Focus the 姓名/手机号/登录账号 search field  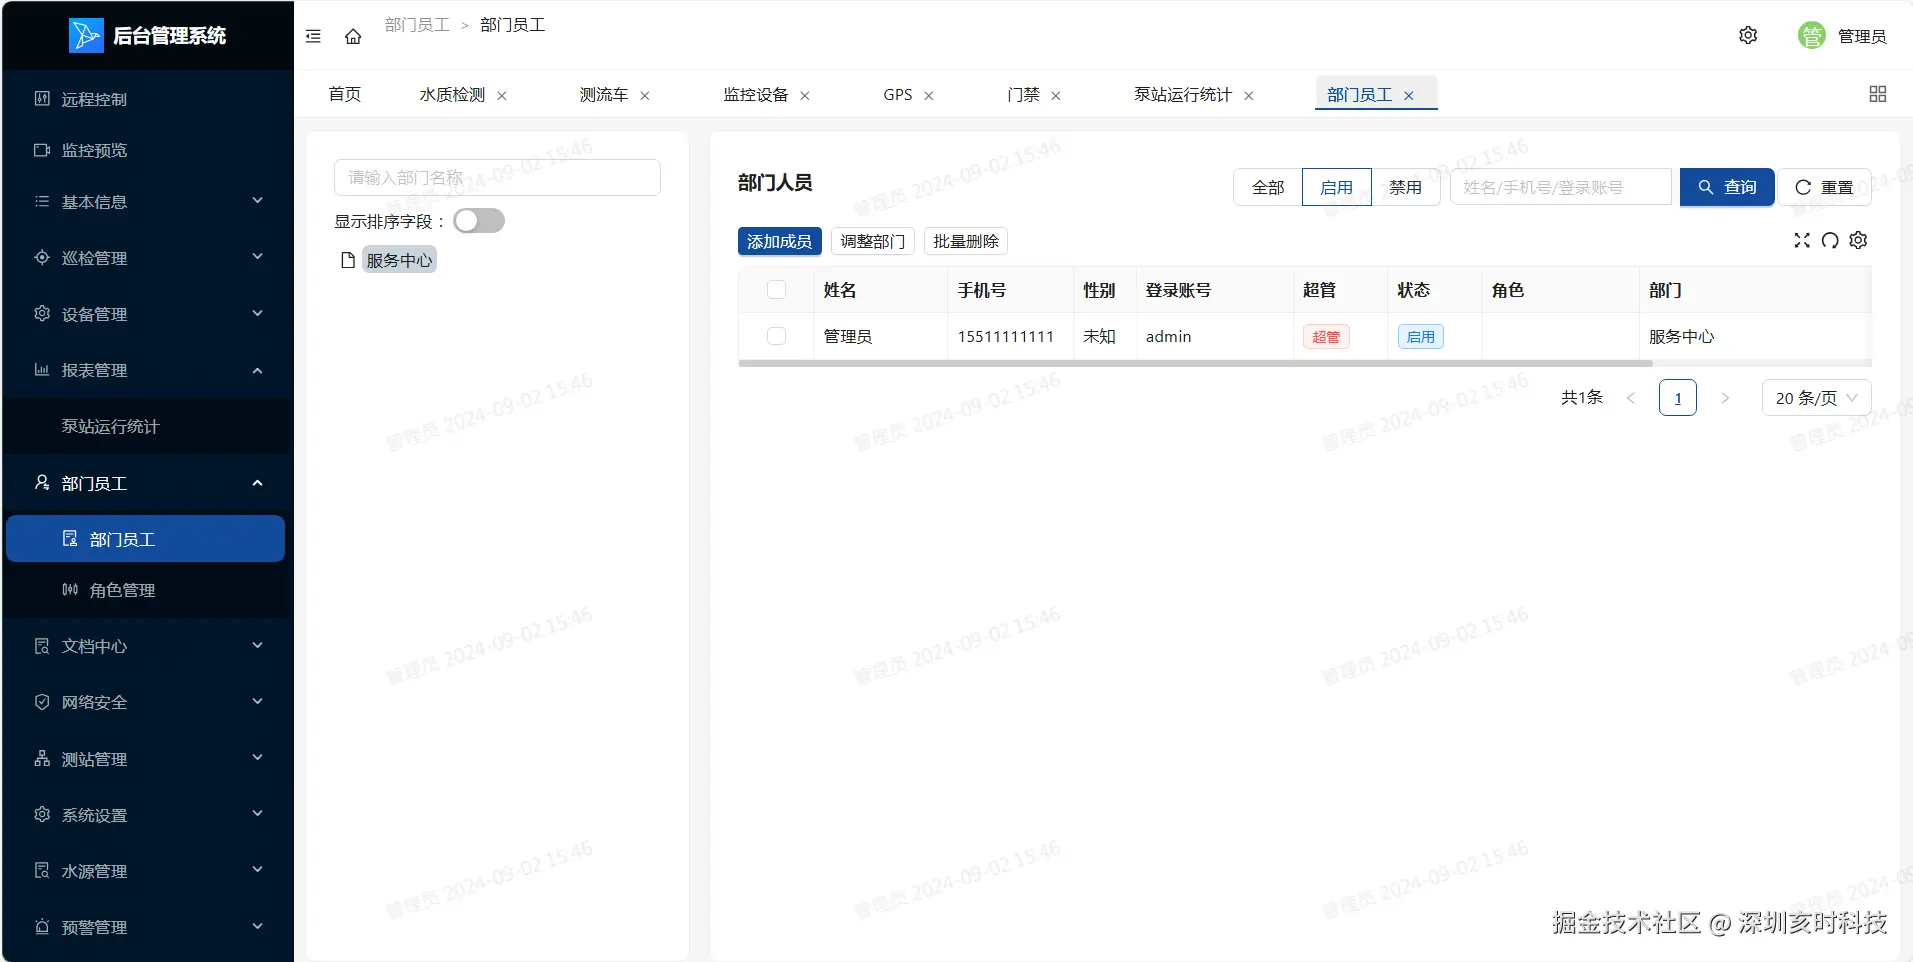(1561, 187)
